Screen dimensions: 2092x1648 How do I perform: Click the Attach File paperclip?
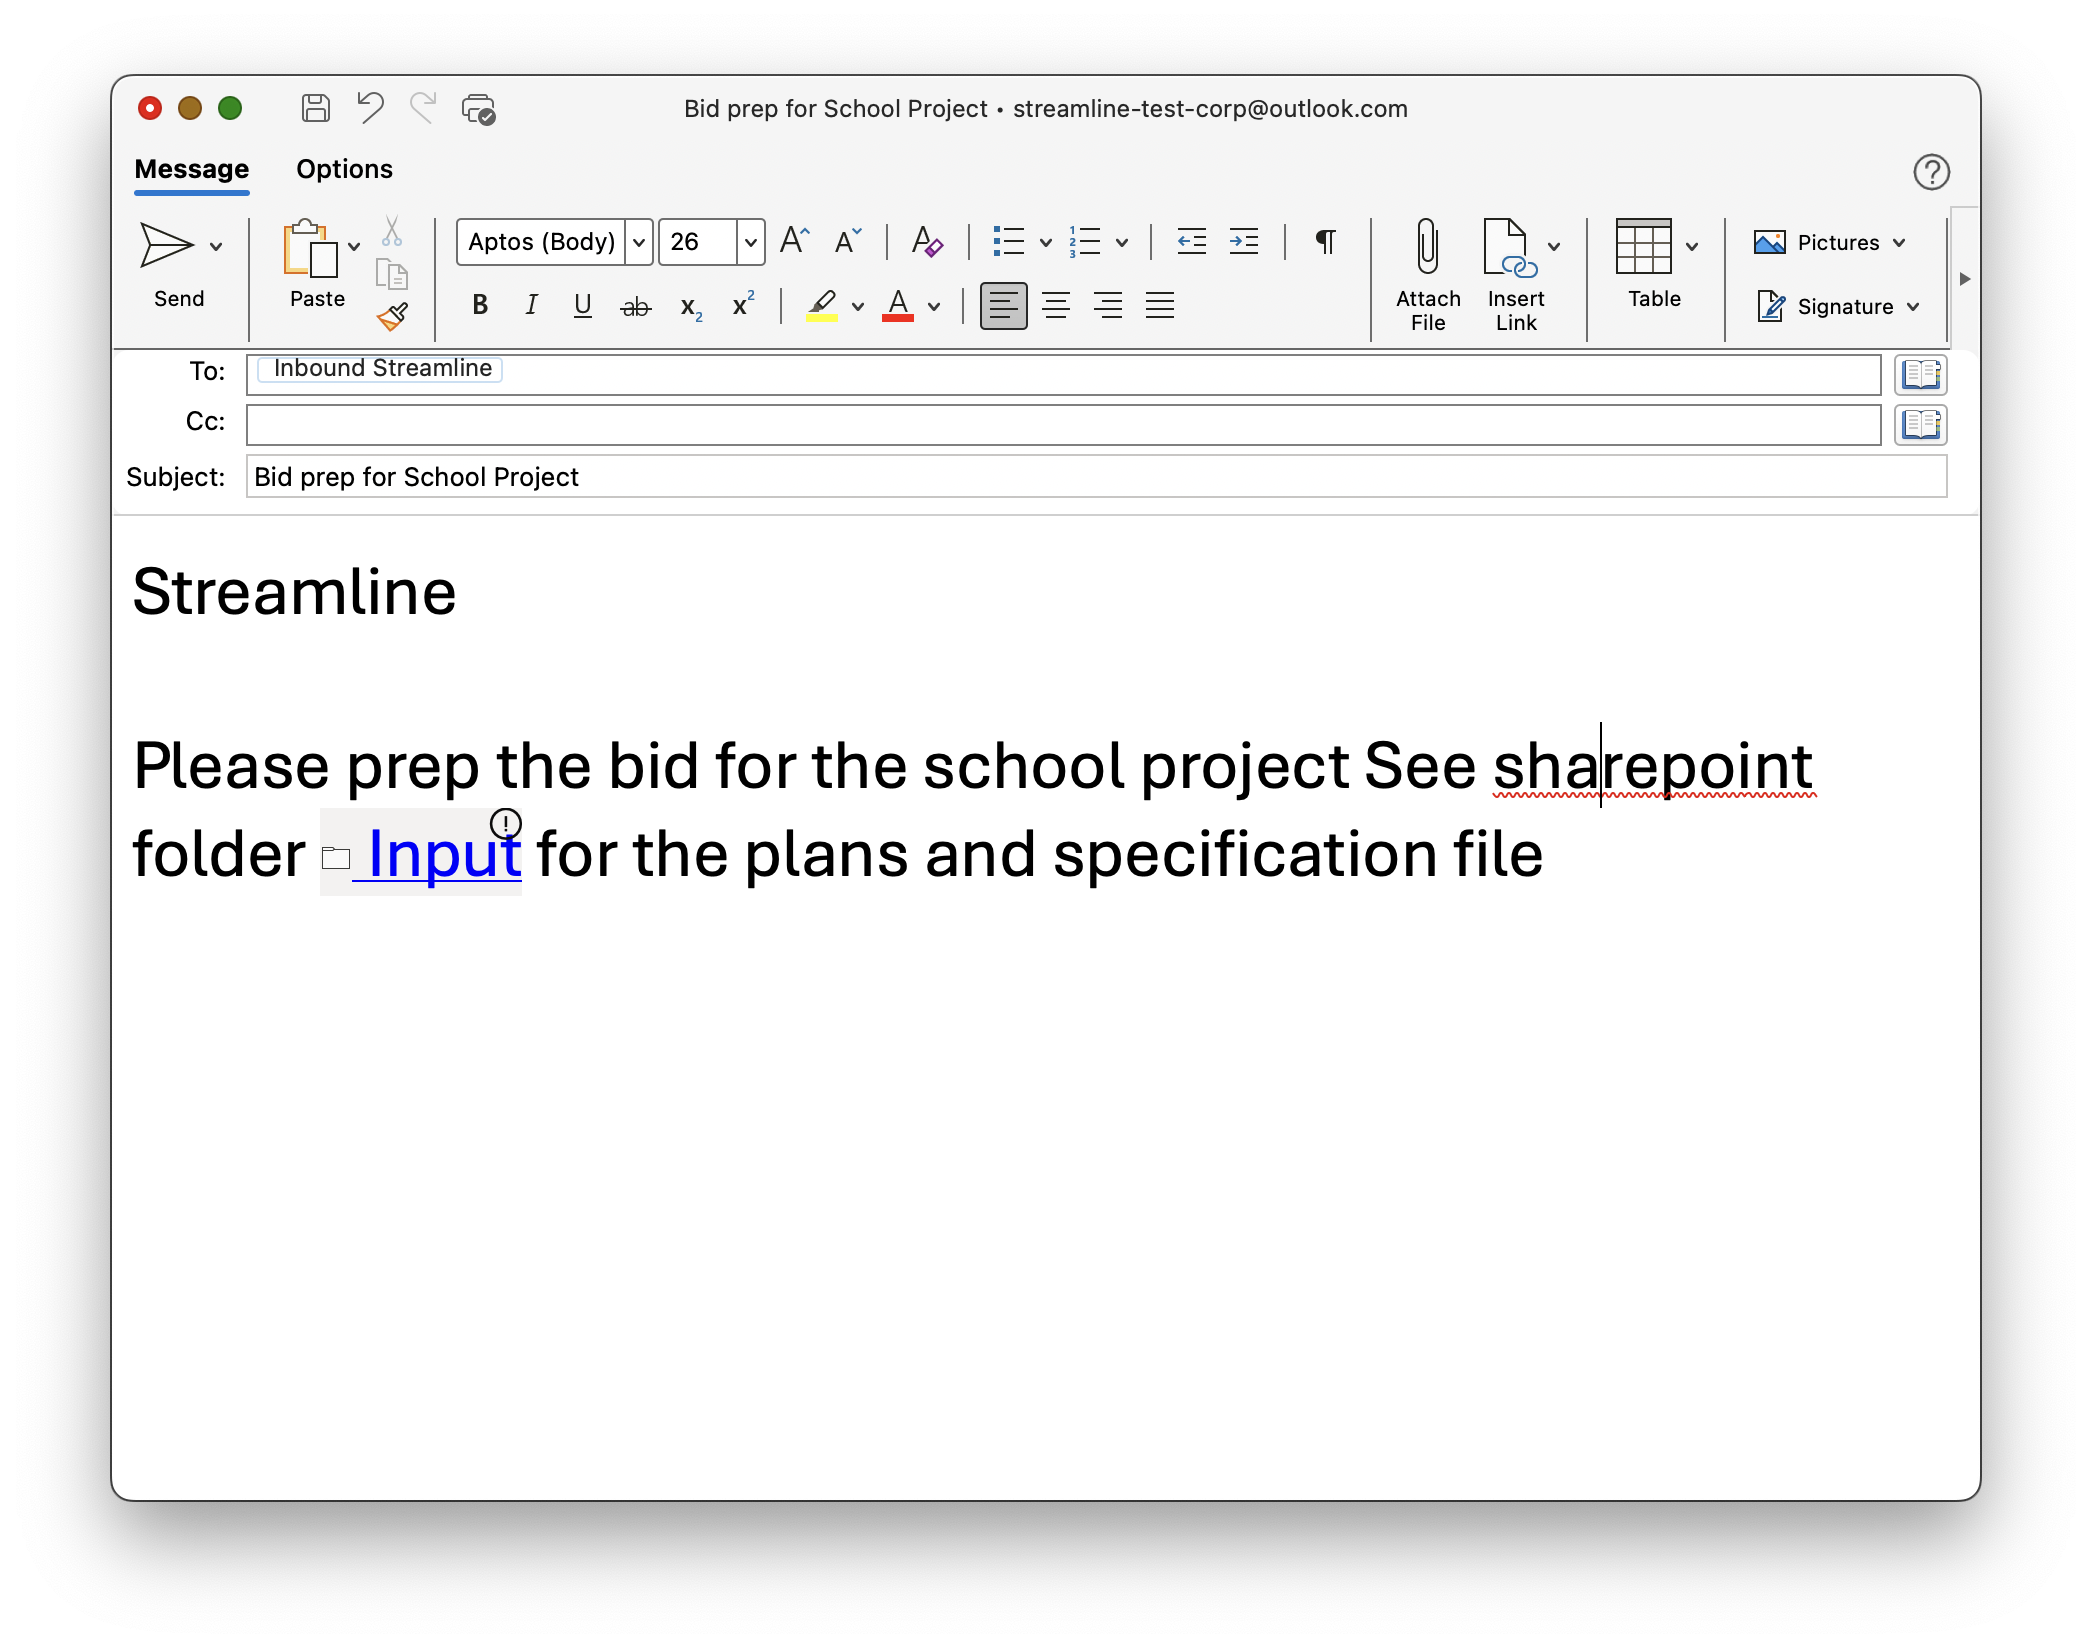pyautogui.click(x=1428, y=247)
